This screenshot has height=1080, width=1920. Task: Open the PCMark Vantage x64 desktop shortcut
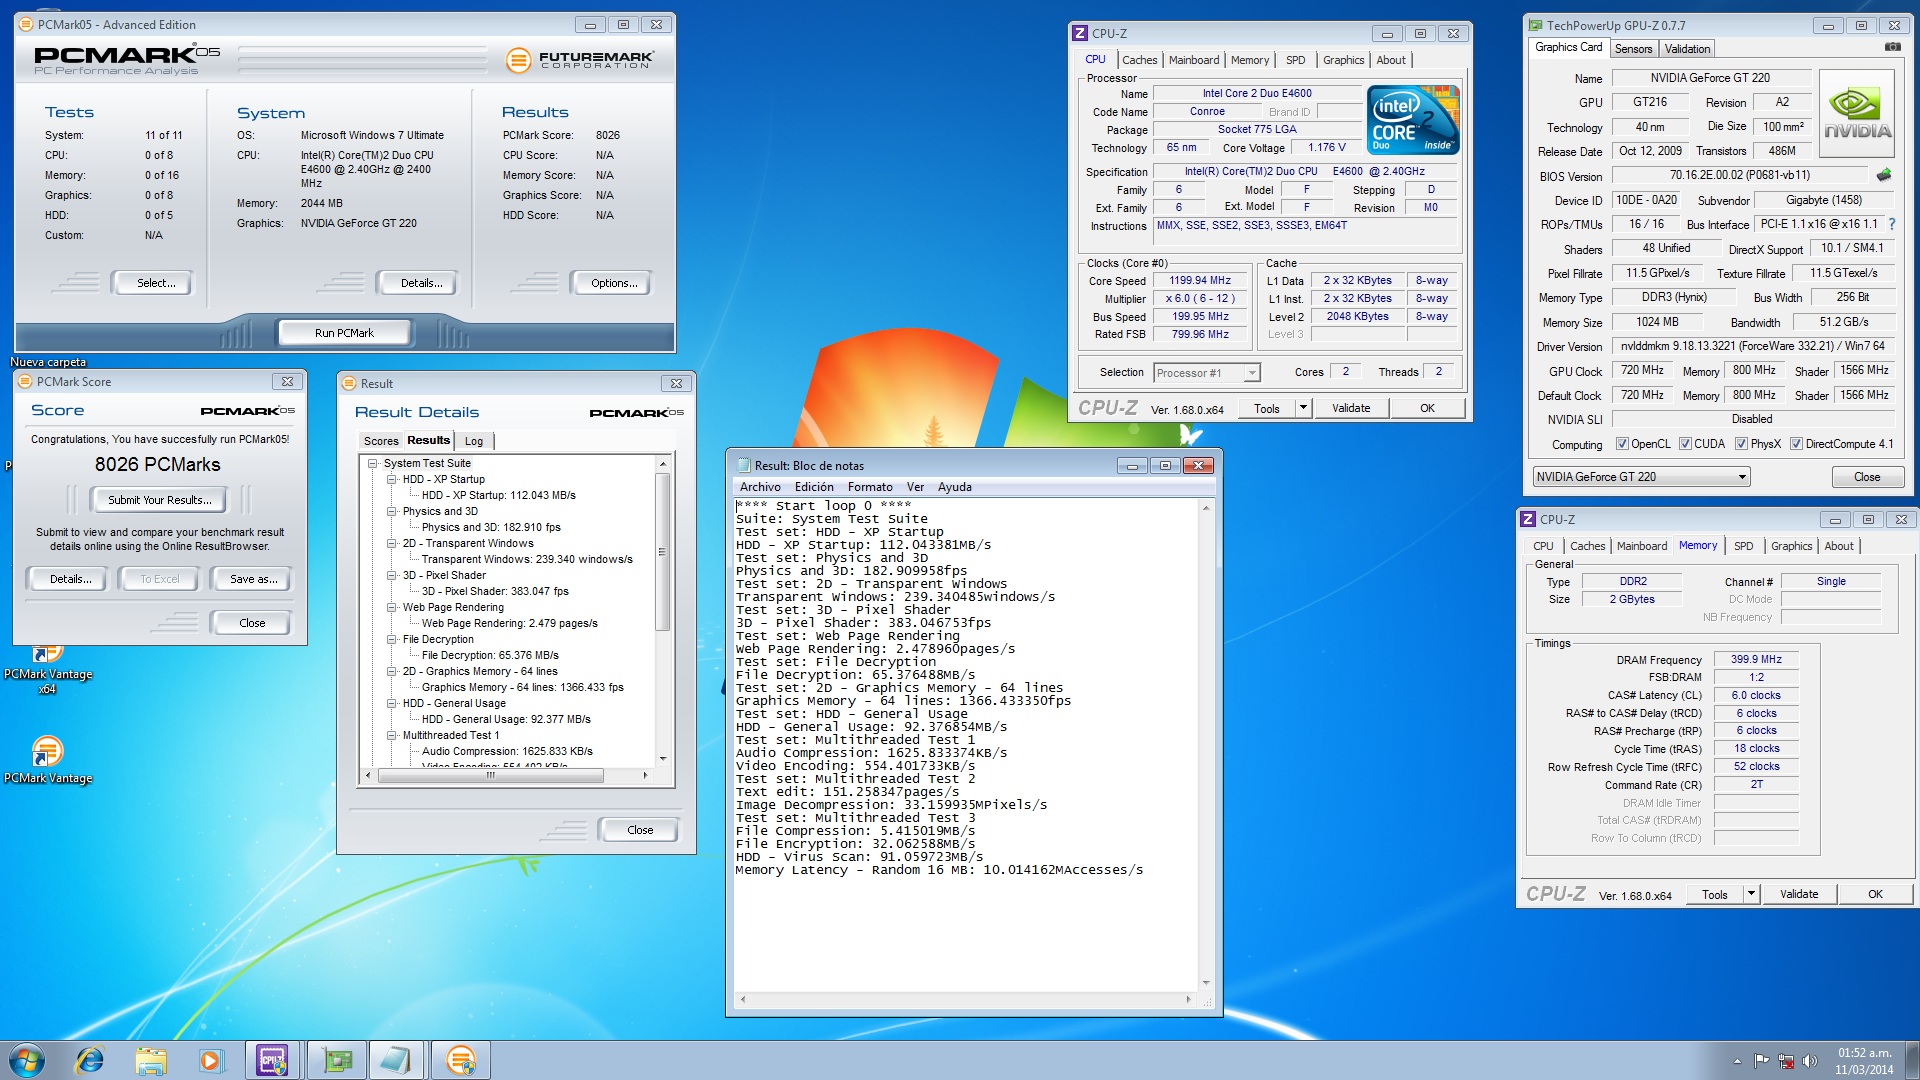(47, 670)
